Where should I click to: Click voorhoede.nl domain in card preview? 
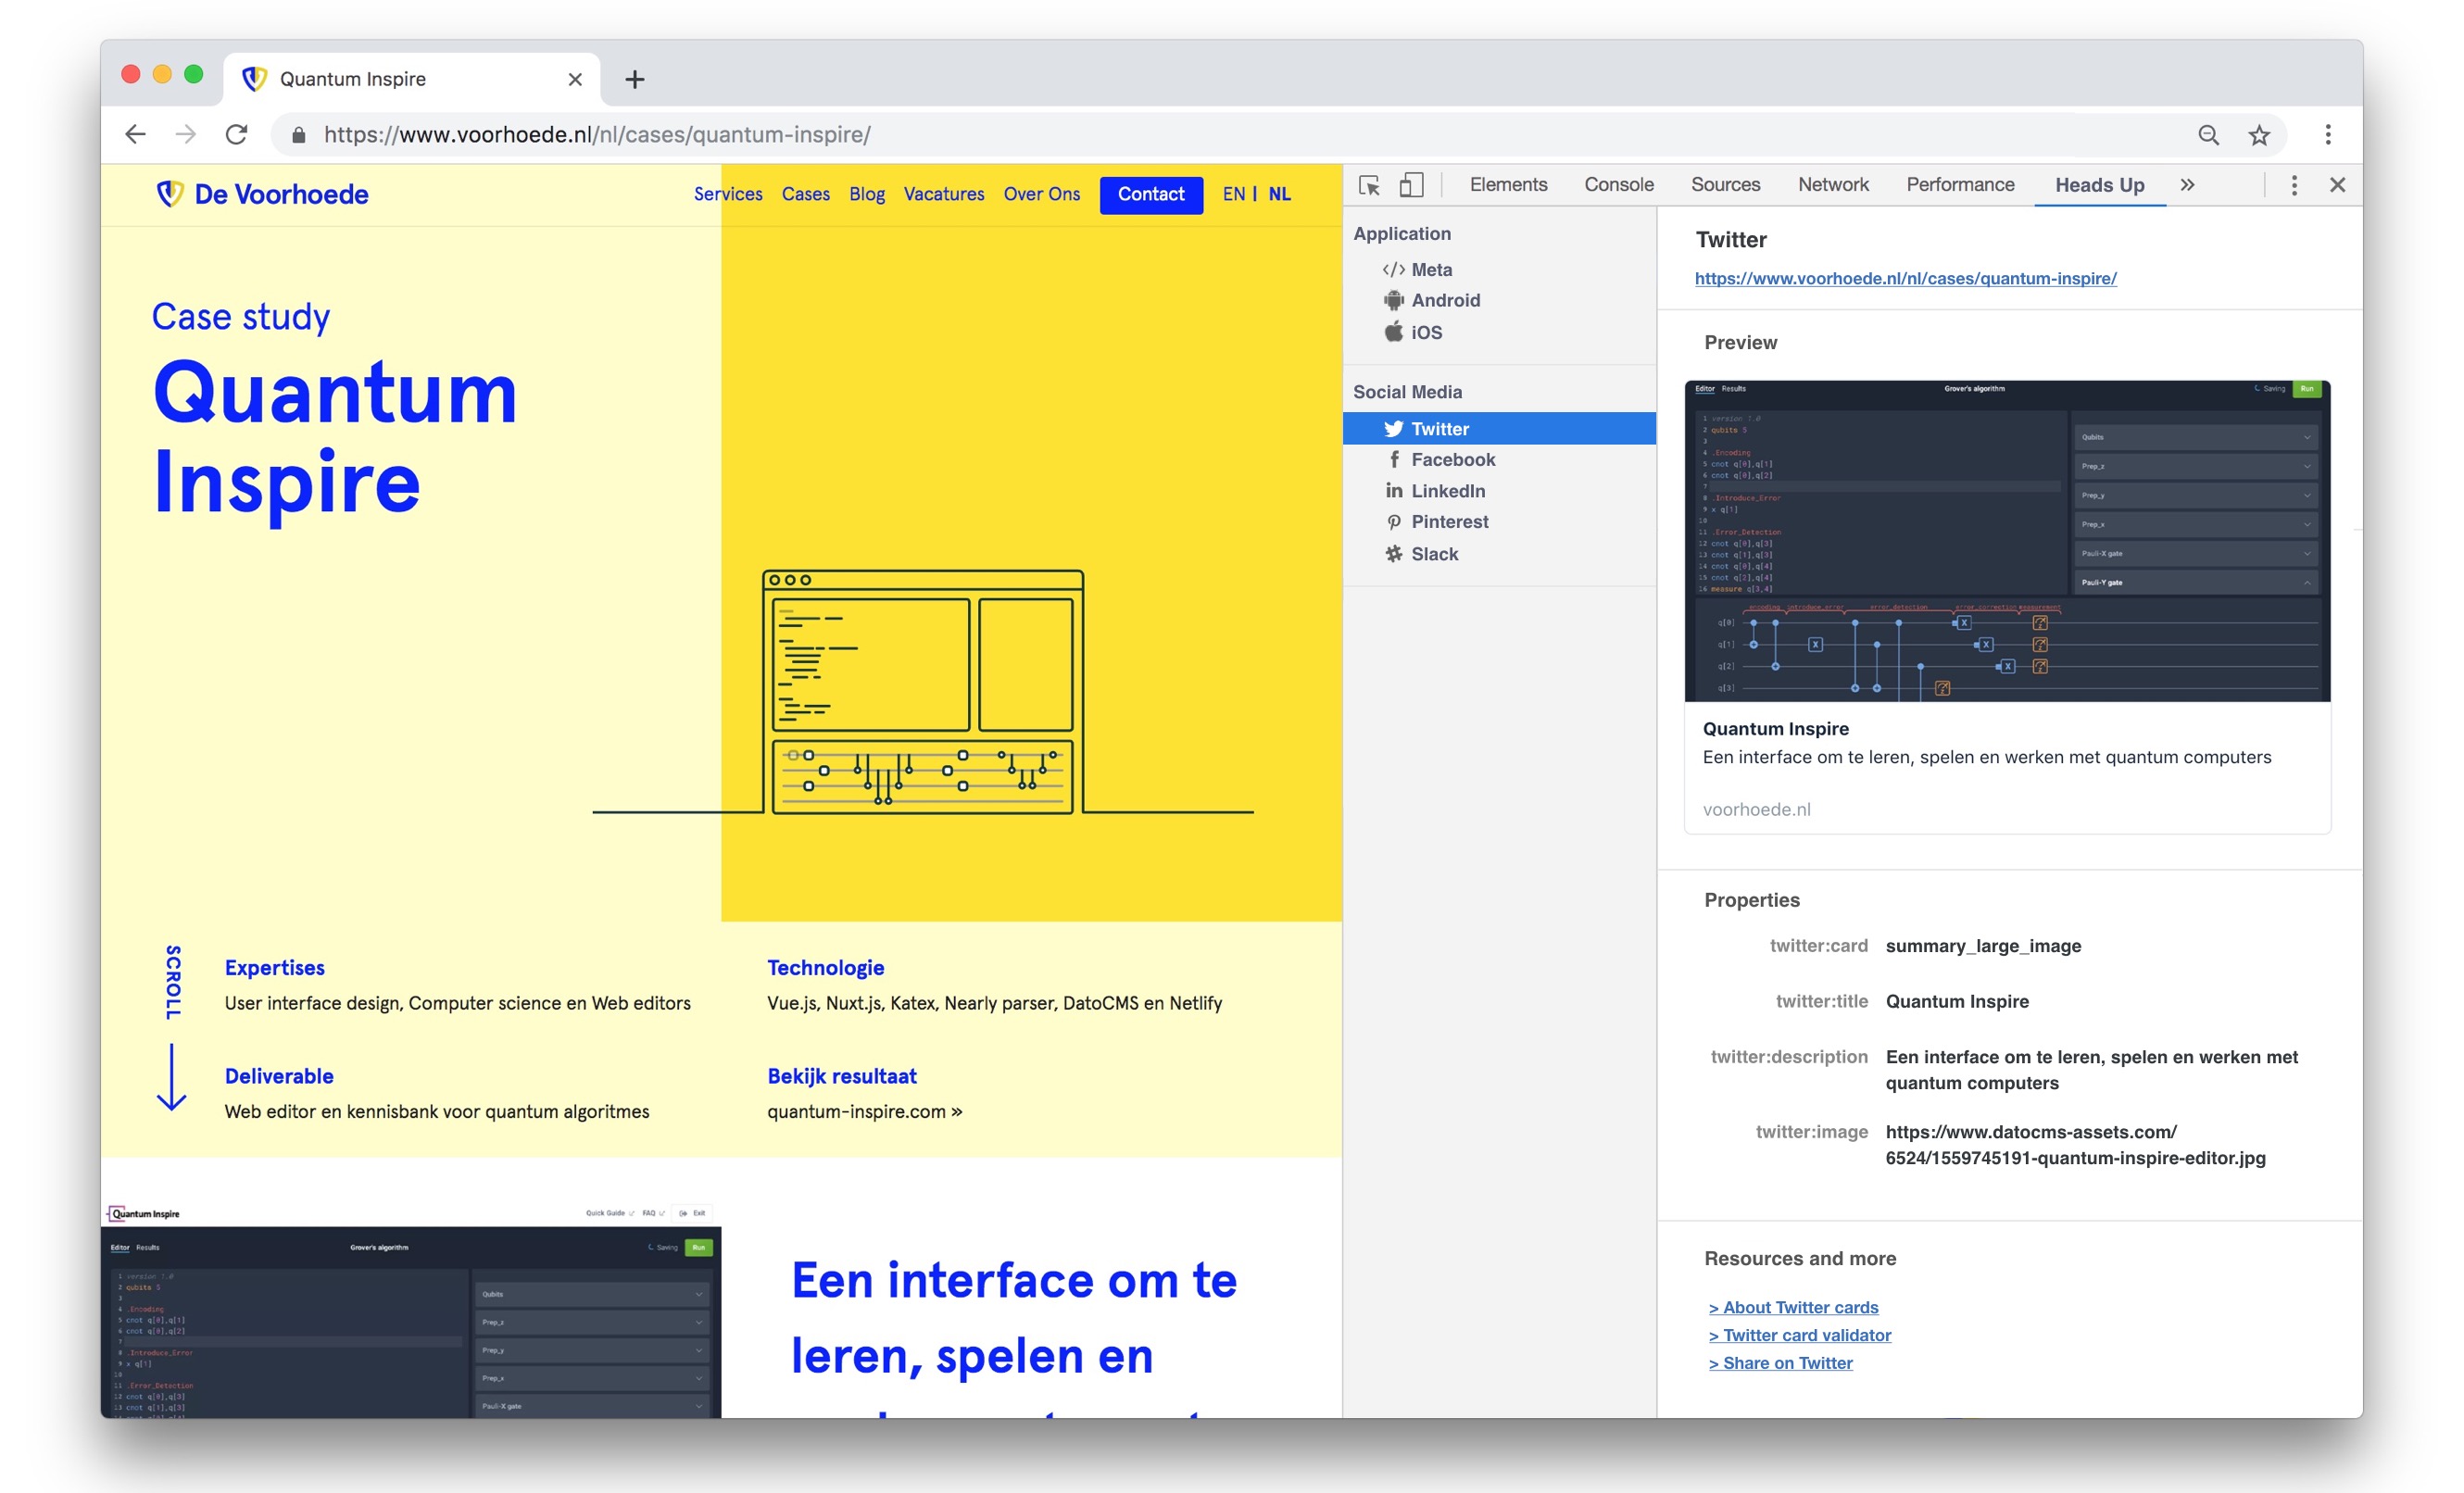pos(1756,810)
